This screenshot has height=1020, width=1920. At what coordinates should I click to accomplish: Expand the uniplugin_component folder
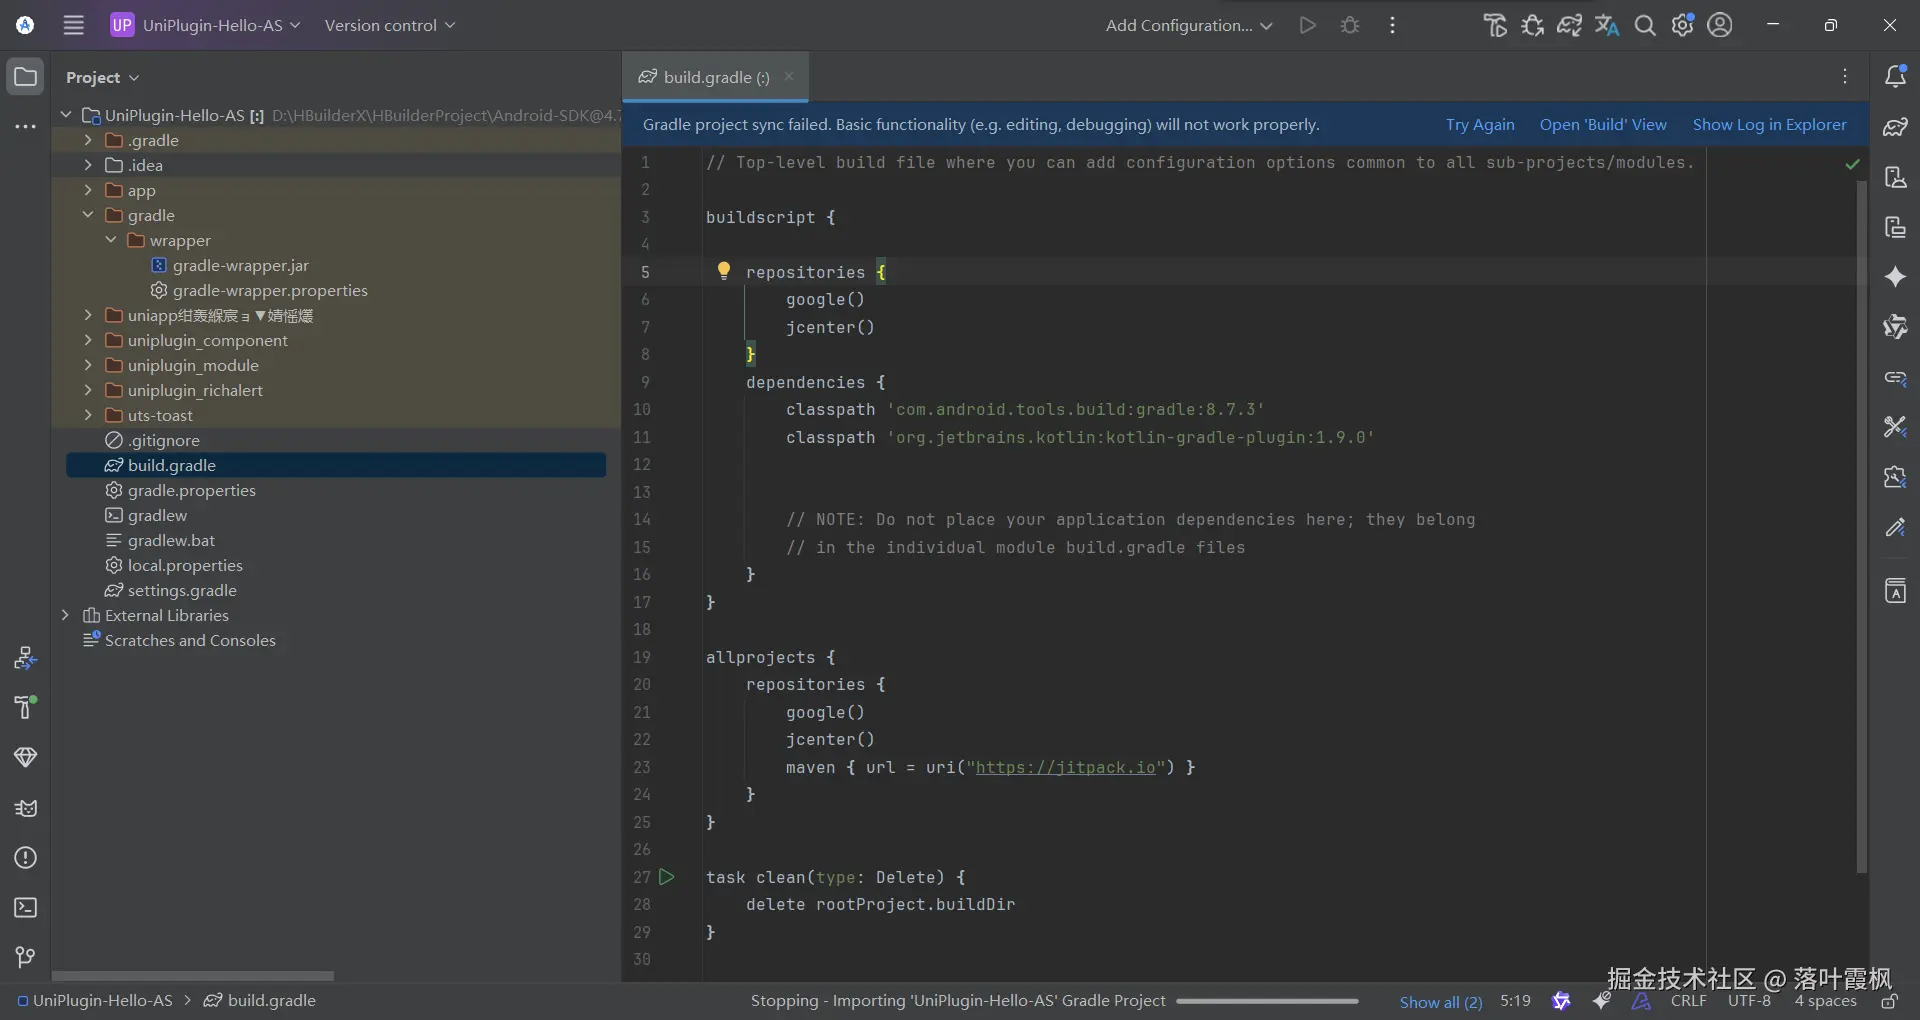88,340
